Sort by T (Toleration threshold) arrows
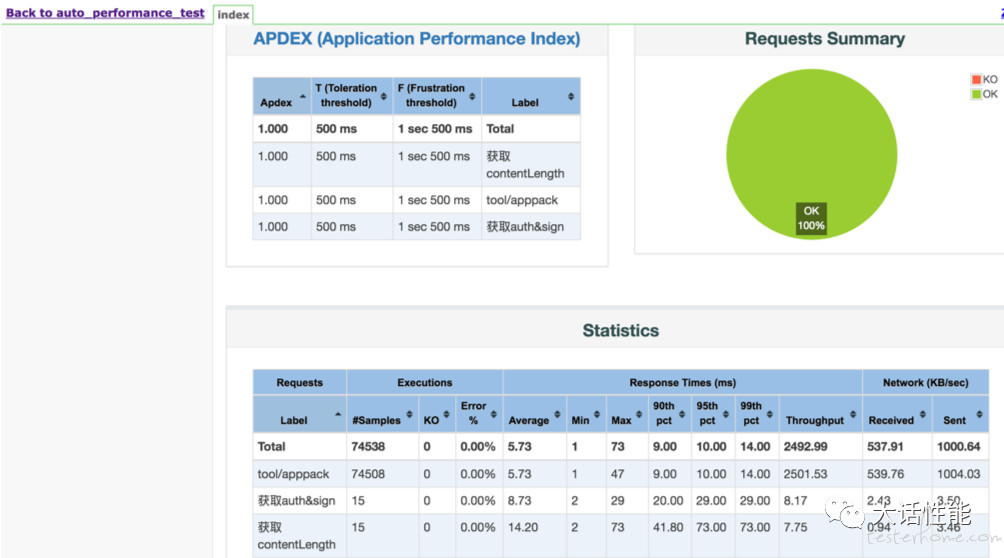 (384, 96)
